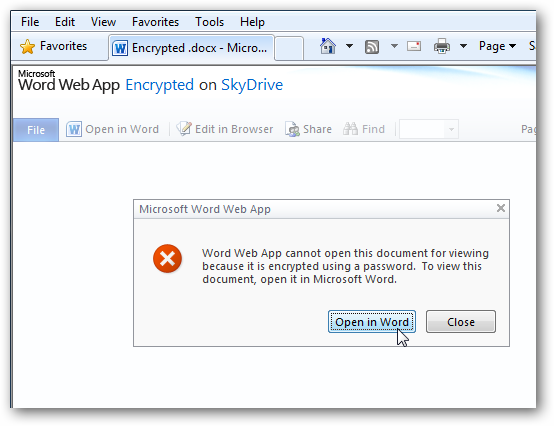This screenshot has height=426, width=554.
Task: Open the blue File tab
Action: click(36, 130)
